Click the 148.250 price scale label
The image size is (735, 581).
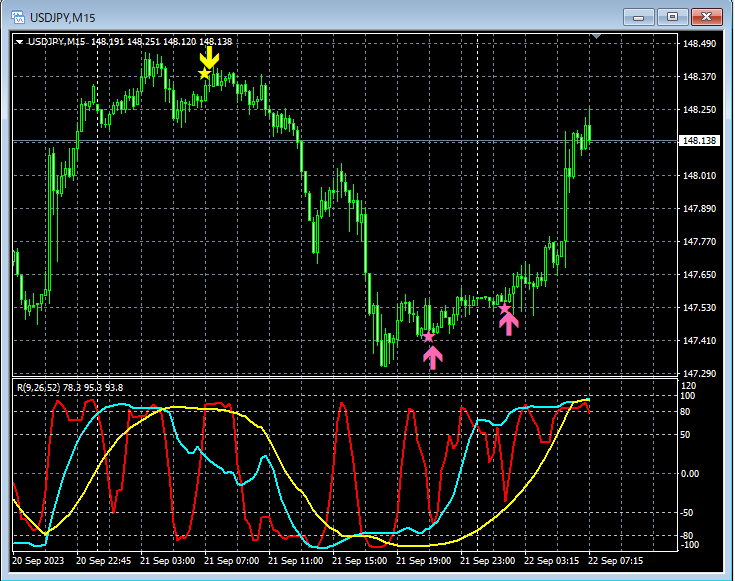coord(699,110)
